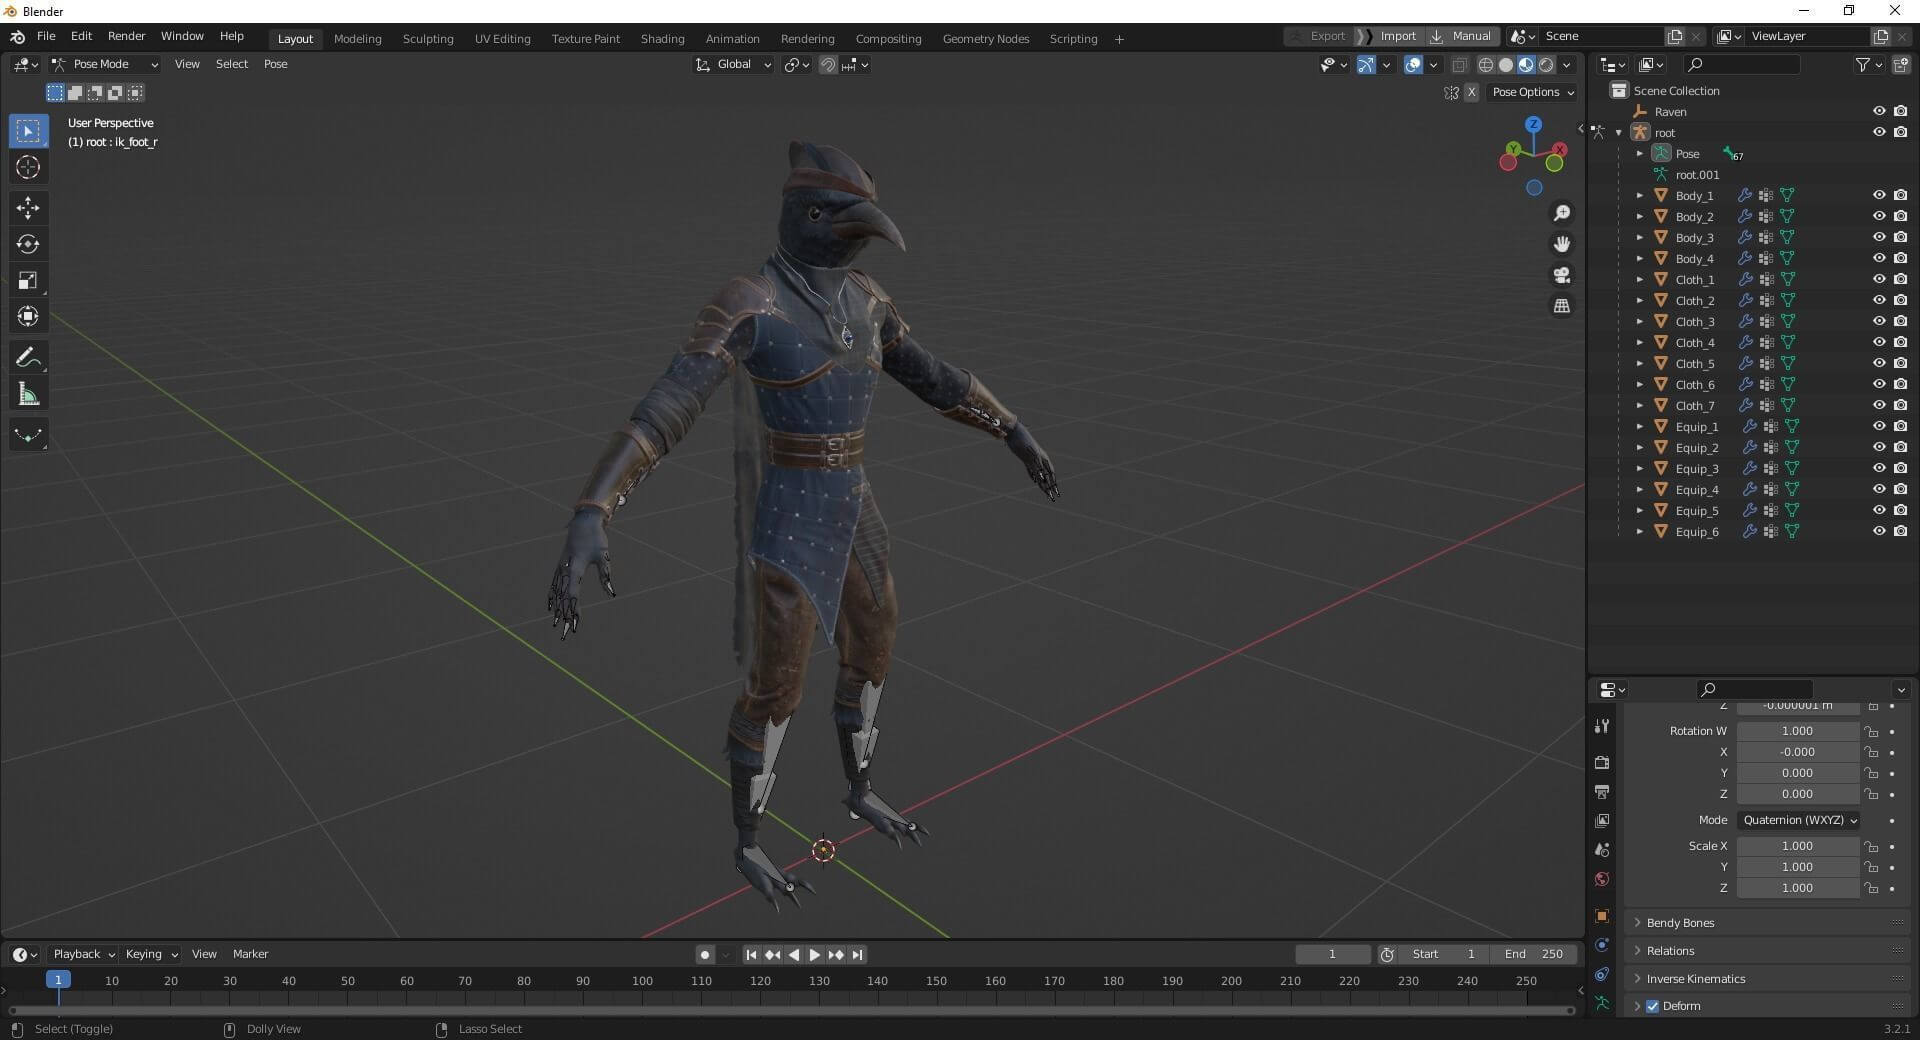Switch to orthographic/perspective grid view icon
Viewport: 1920px width, 1040px height.
pyautogui.click(x=1561, y=306)
